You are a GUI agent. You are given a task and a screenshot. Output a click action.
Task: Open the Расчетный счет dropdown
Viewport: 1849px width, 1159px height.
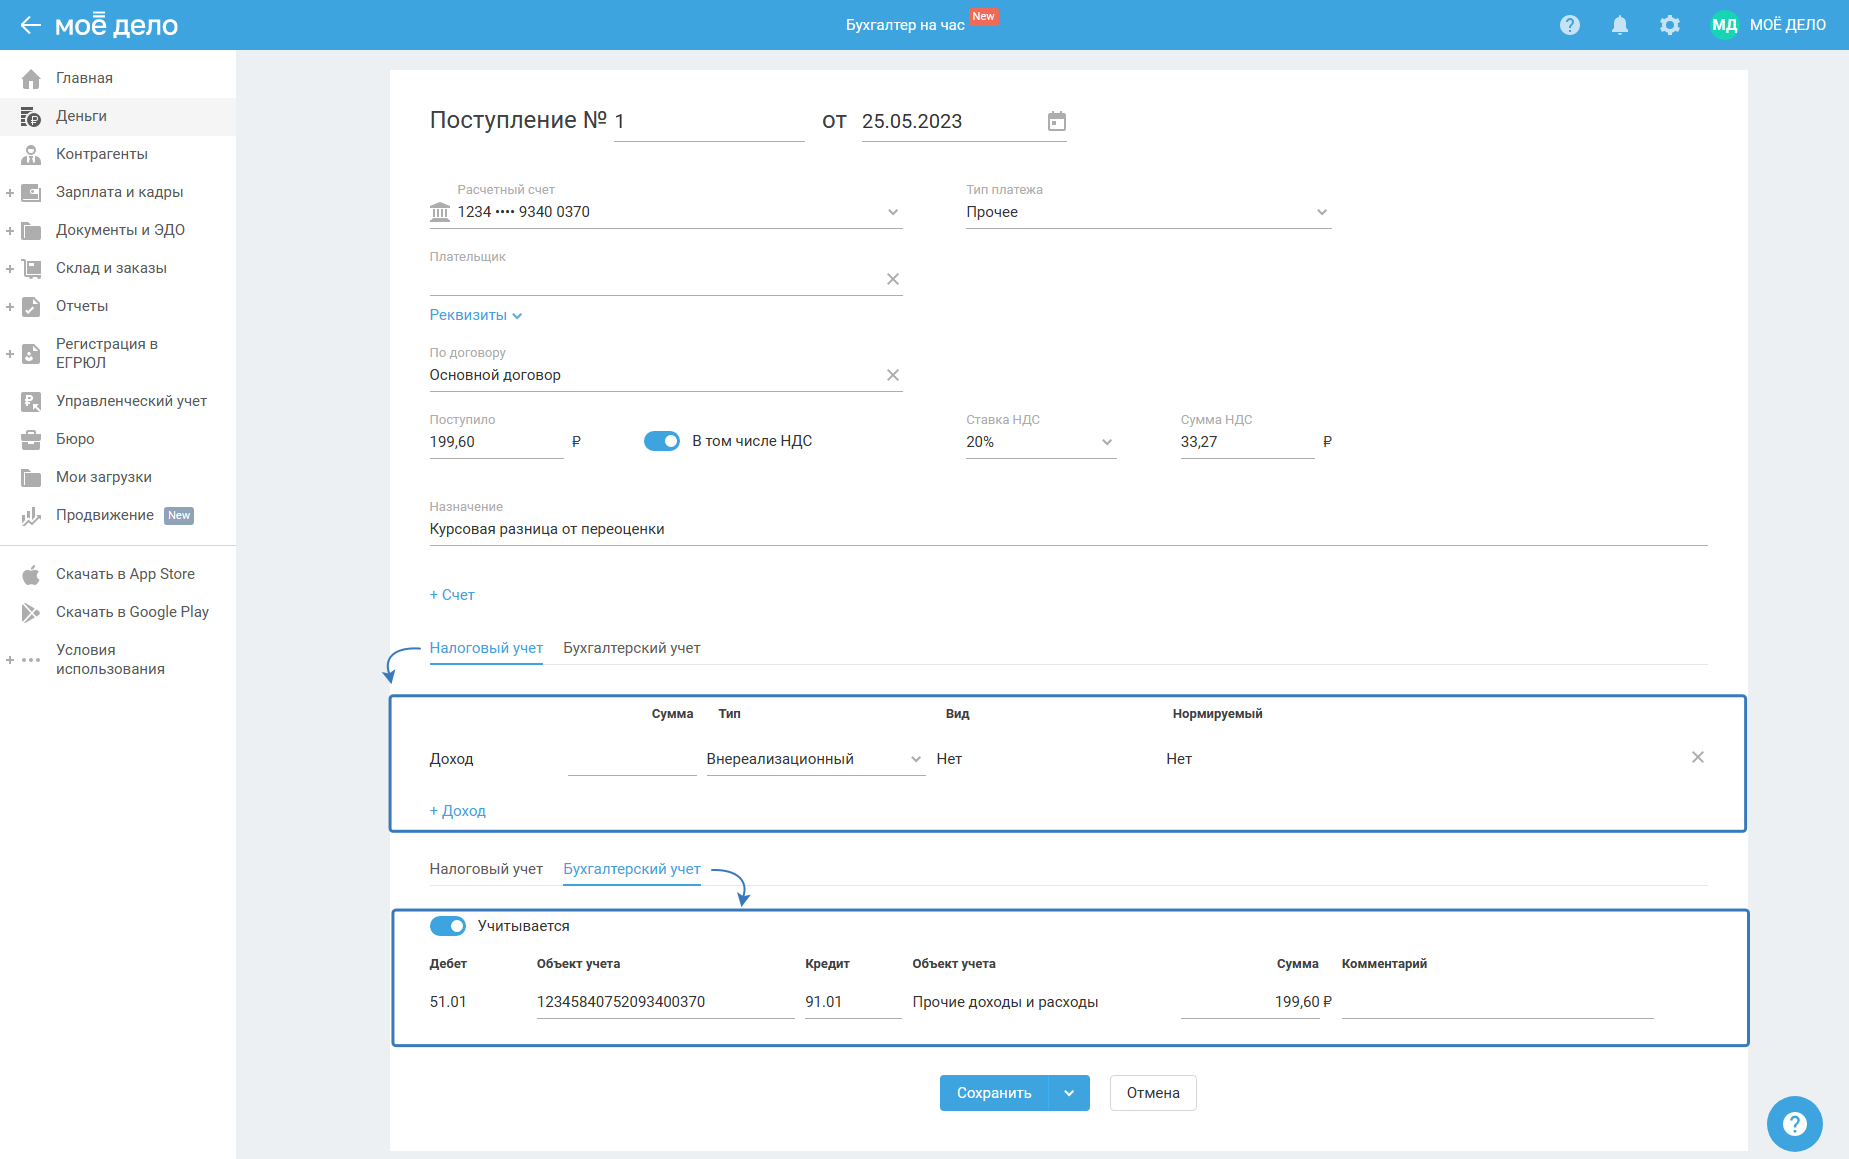[892, 212]
